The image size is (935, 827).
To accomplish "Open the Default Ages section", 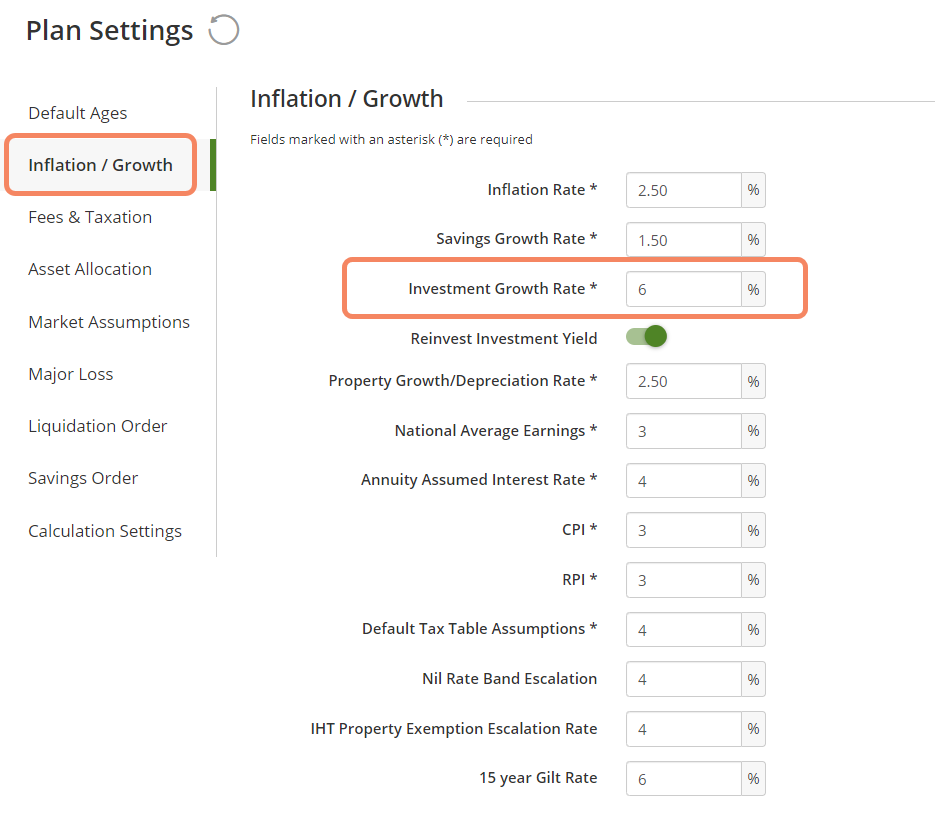I will (78, 113).
